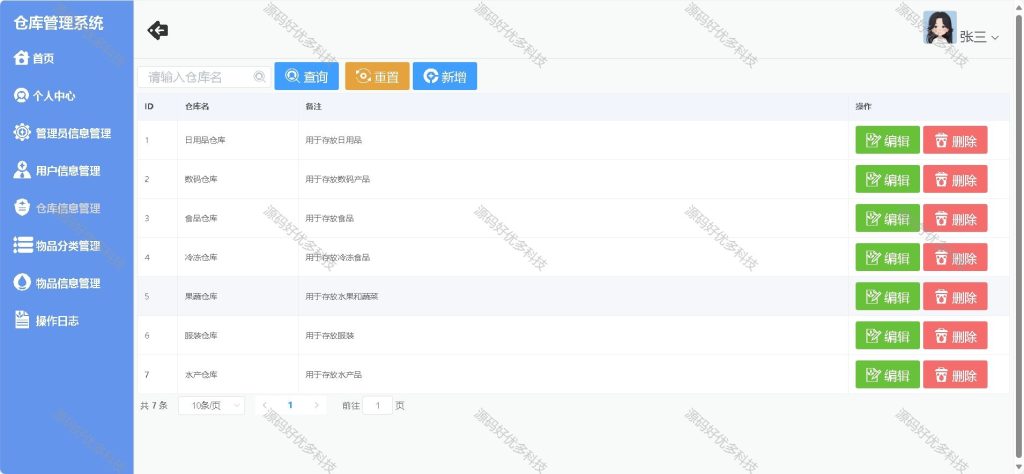Delete the 水产仓库 row

[955, 375]
